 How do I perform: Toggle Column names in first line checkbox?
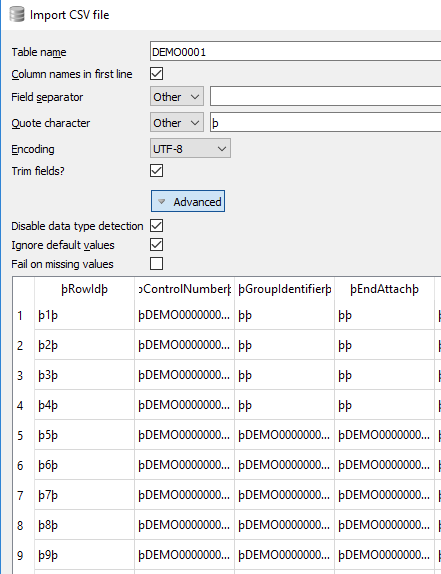pos(157,74)
